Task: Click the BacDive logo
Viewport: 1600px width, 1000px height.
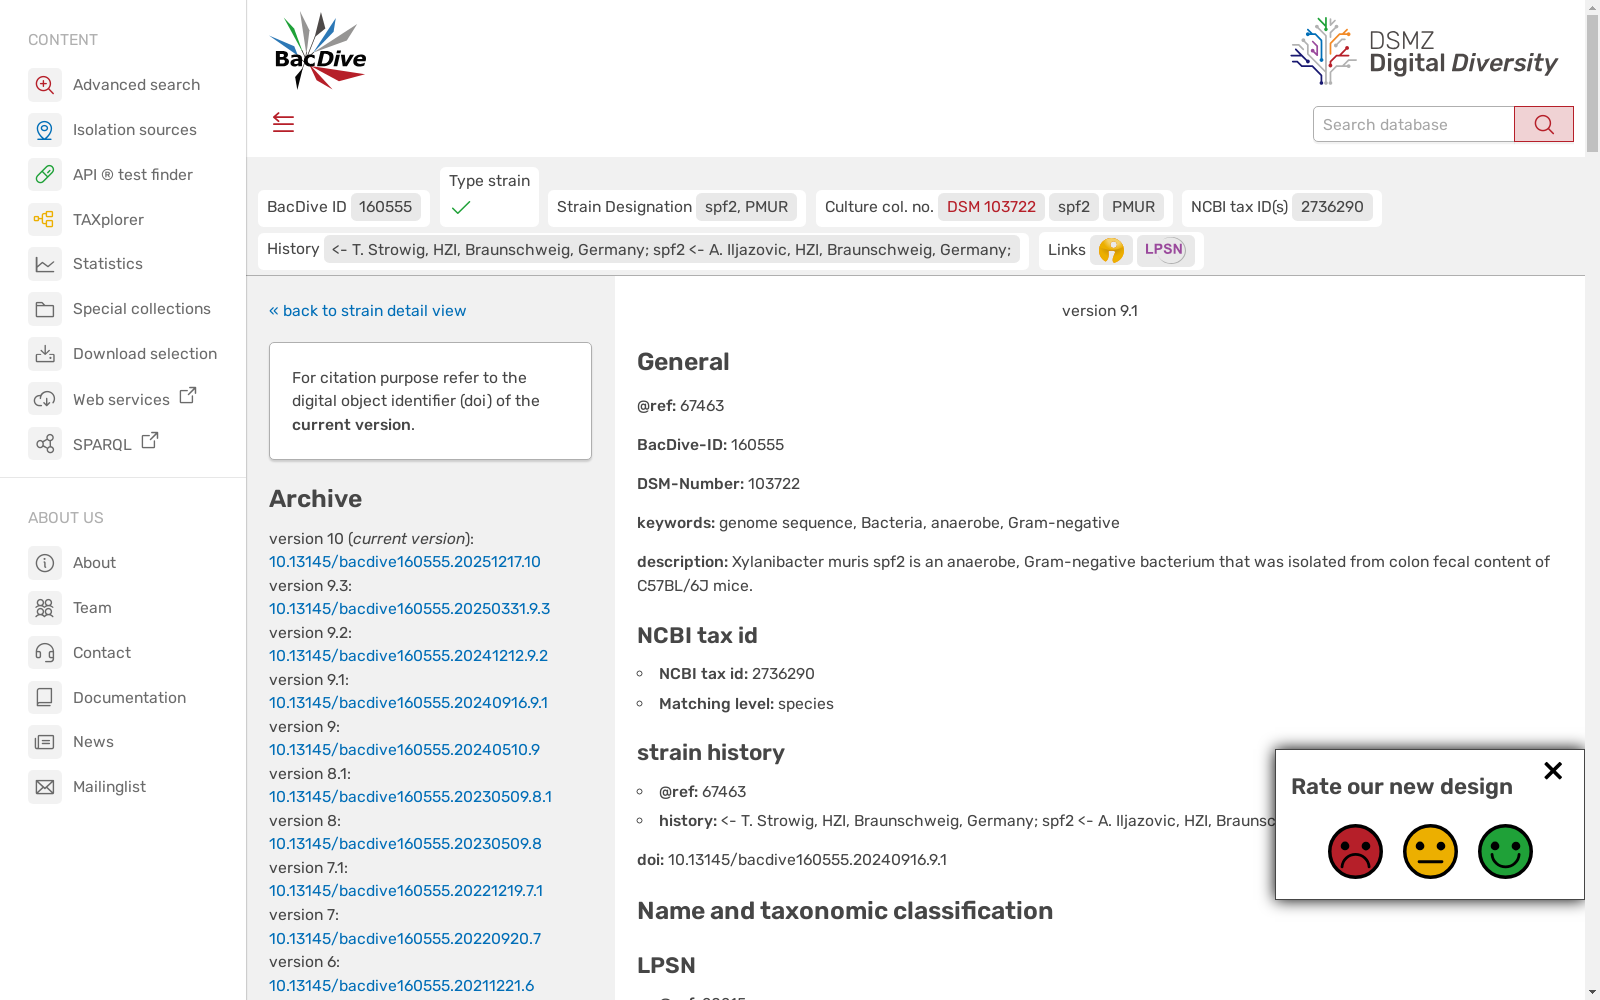Action: [318, 52]
